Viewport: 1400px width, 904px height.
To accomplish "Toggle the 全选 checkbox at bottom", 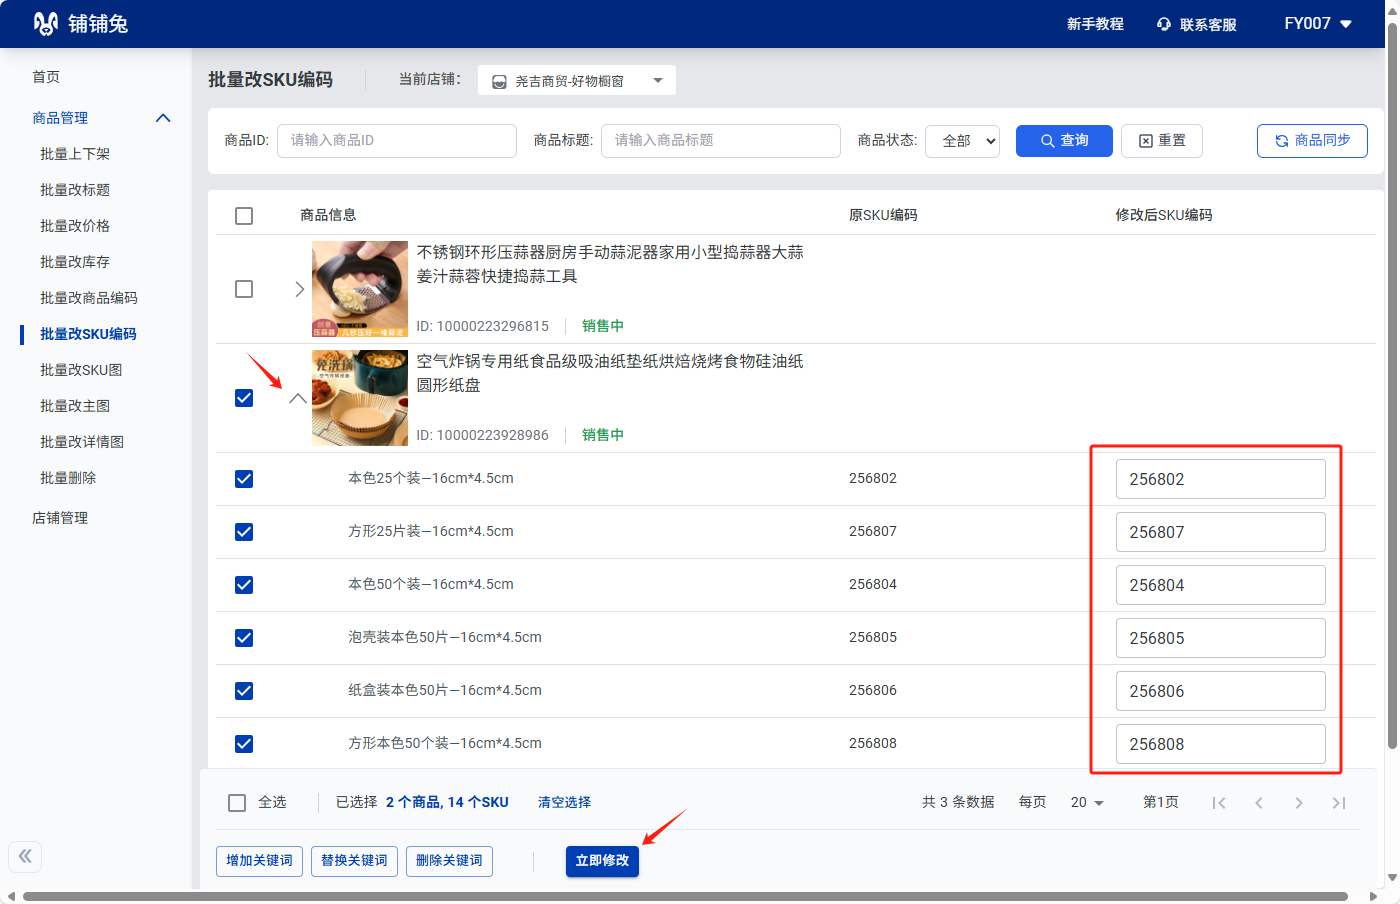I will [x=237, y=803].
